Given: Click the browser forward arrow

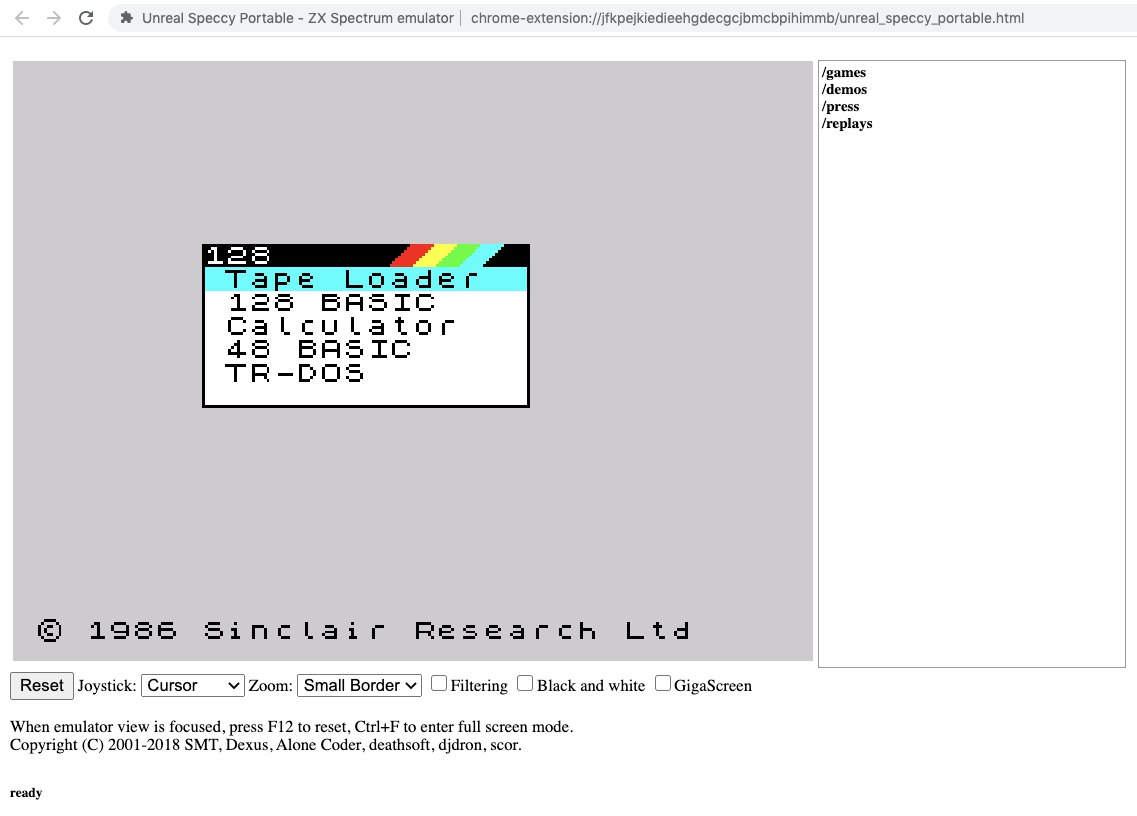Looking at the screenshot, I should (54, 18).
